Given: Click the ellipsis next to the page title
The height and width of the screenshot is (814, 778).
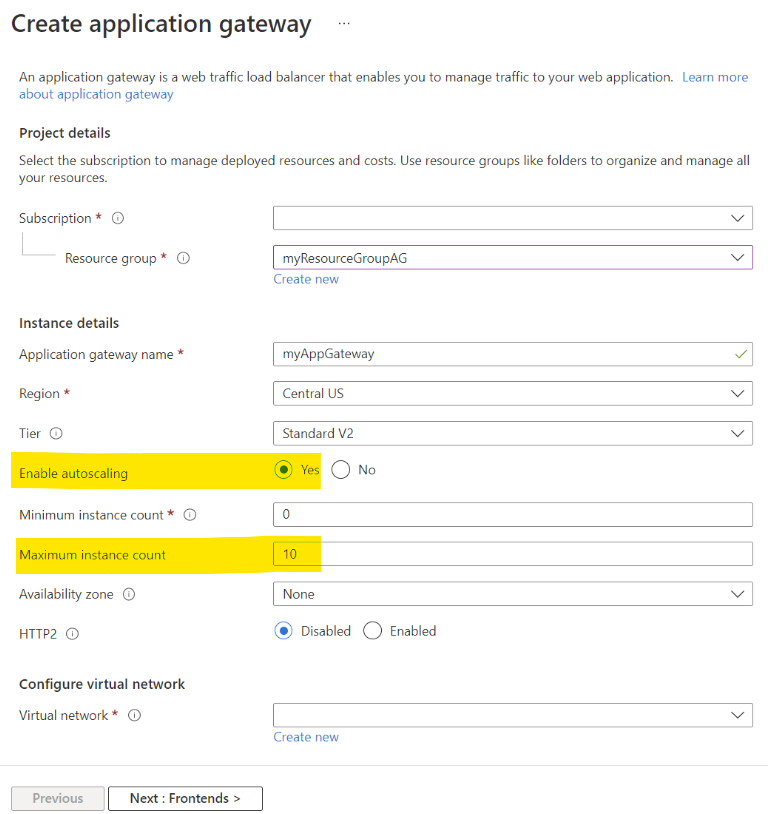Looking at the screenshot, I should coord(344,23).
